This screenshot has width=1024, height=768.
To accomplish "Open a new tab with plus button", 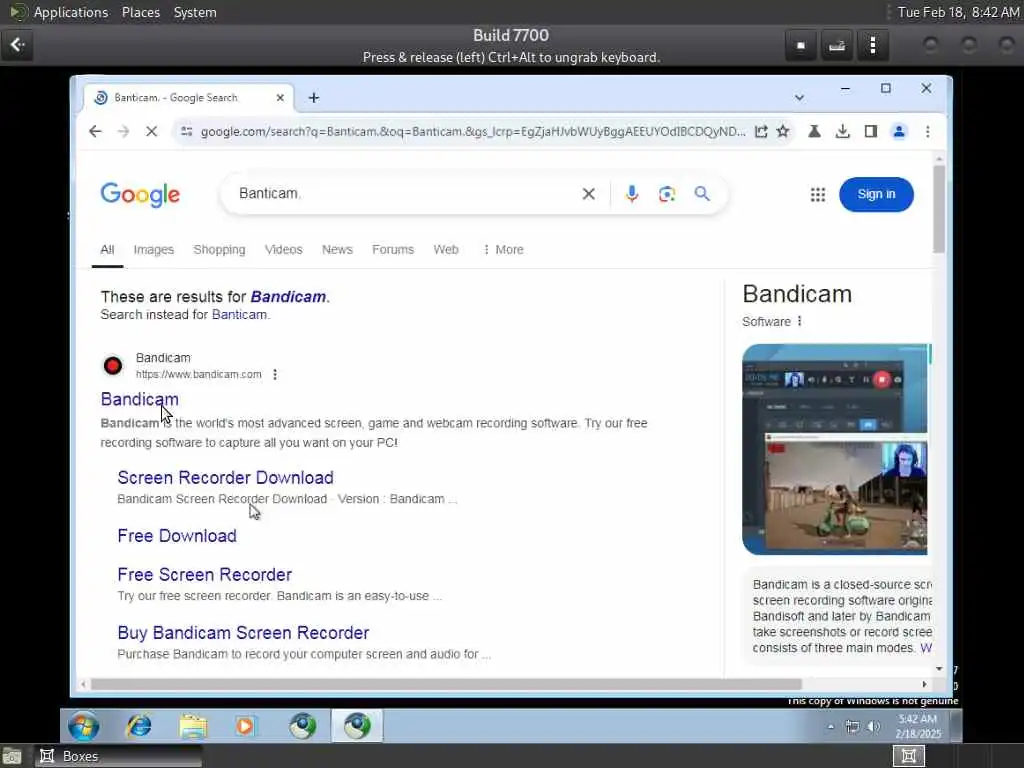I will (314, 97).
